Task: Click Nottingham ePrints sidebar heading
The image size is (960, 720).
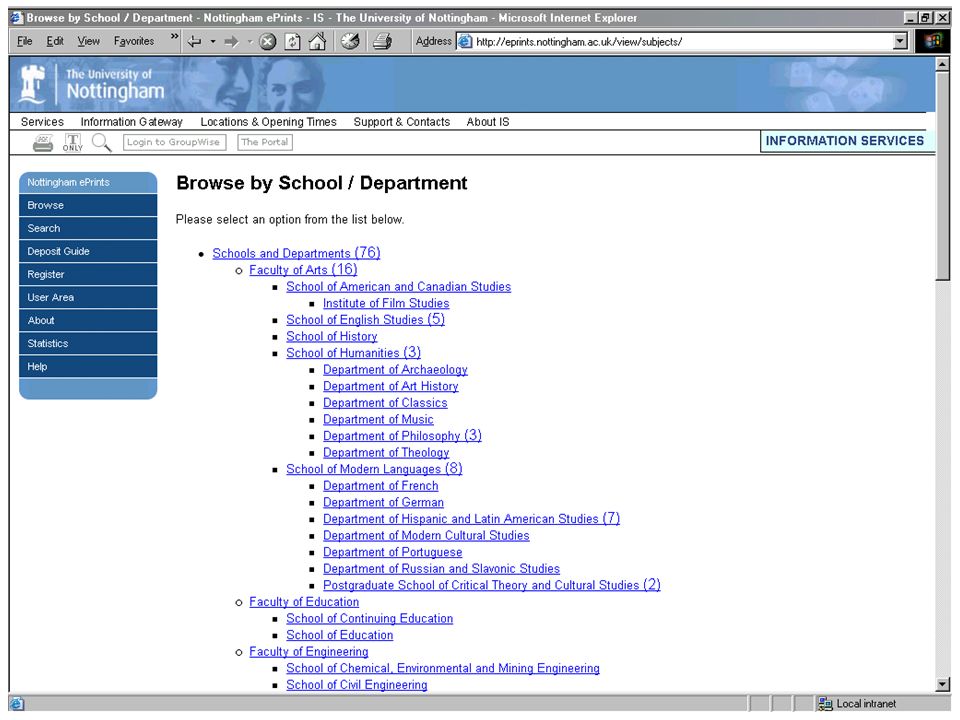Action: pos(88,182)
